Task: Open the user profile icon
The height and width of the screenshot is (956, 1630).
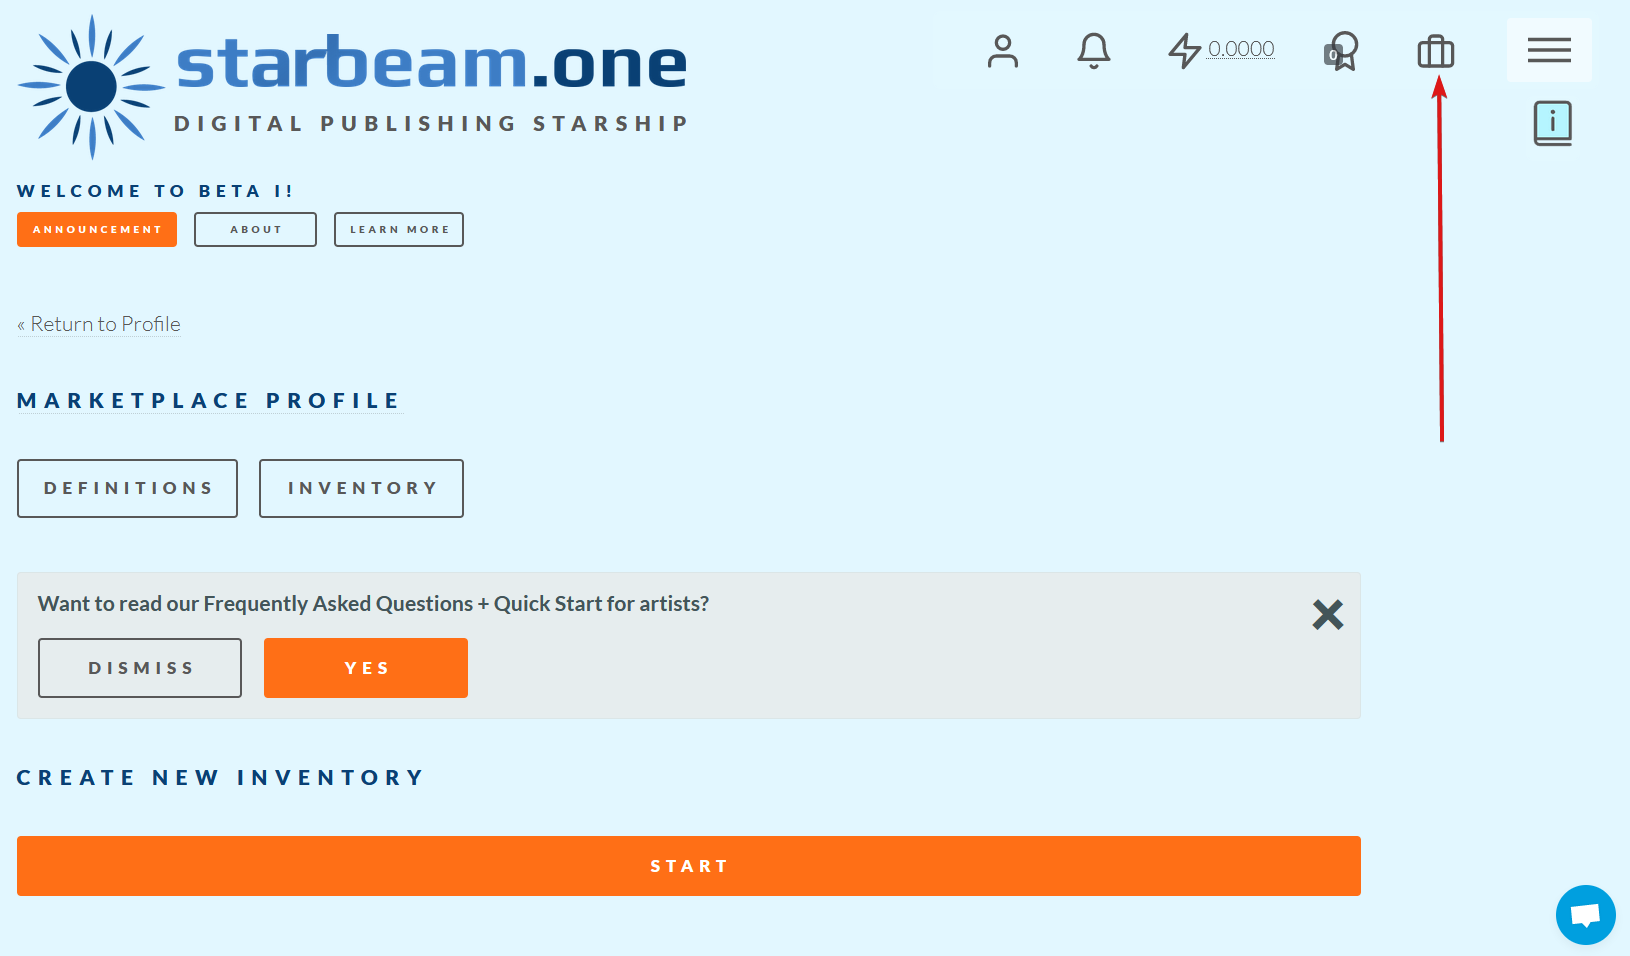Action: [x=1002, y=50]
